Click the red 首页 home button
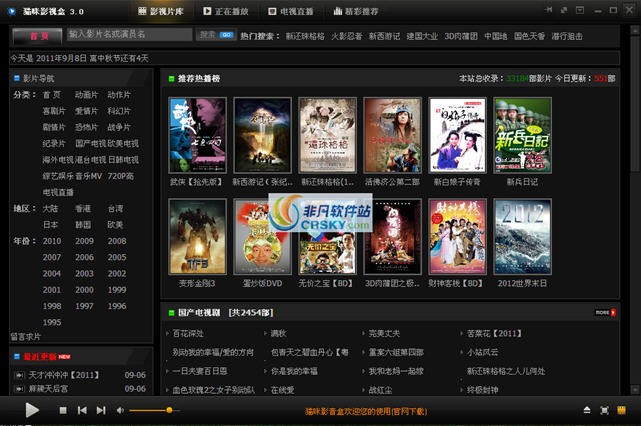 pyautogui.click(x=37, y=35)
